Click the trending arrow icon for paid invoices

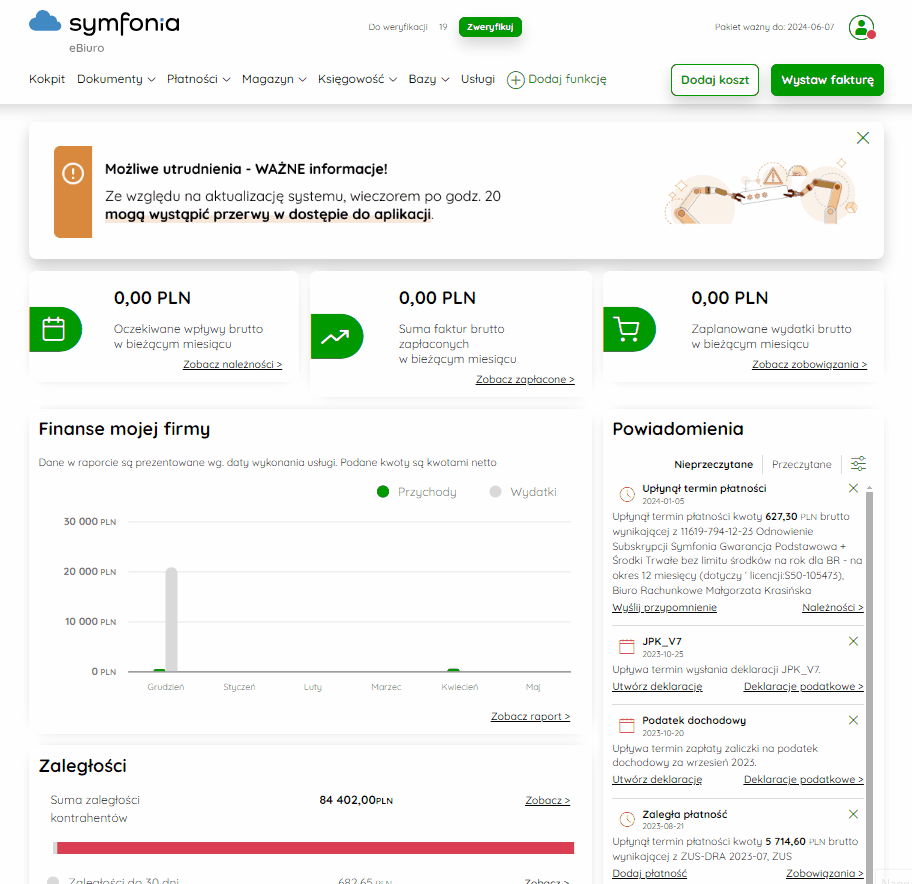pyautogui.click(x=336, y=336)
